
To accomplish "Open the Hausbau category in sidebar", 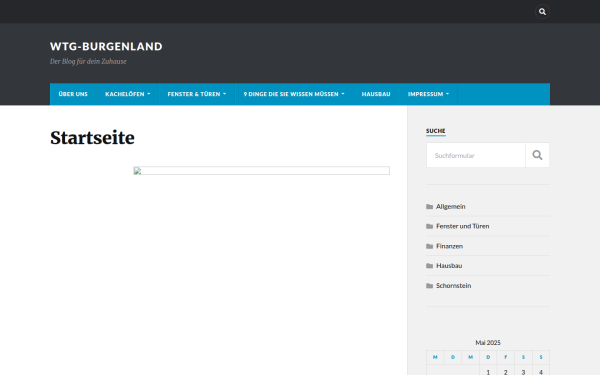I will [449, 266].
